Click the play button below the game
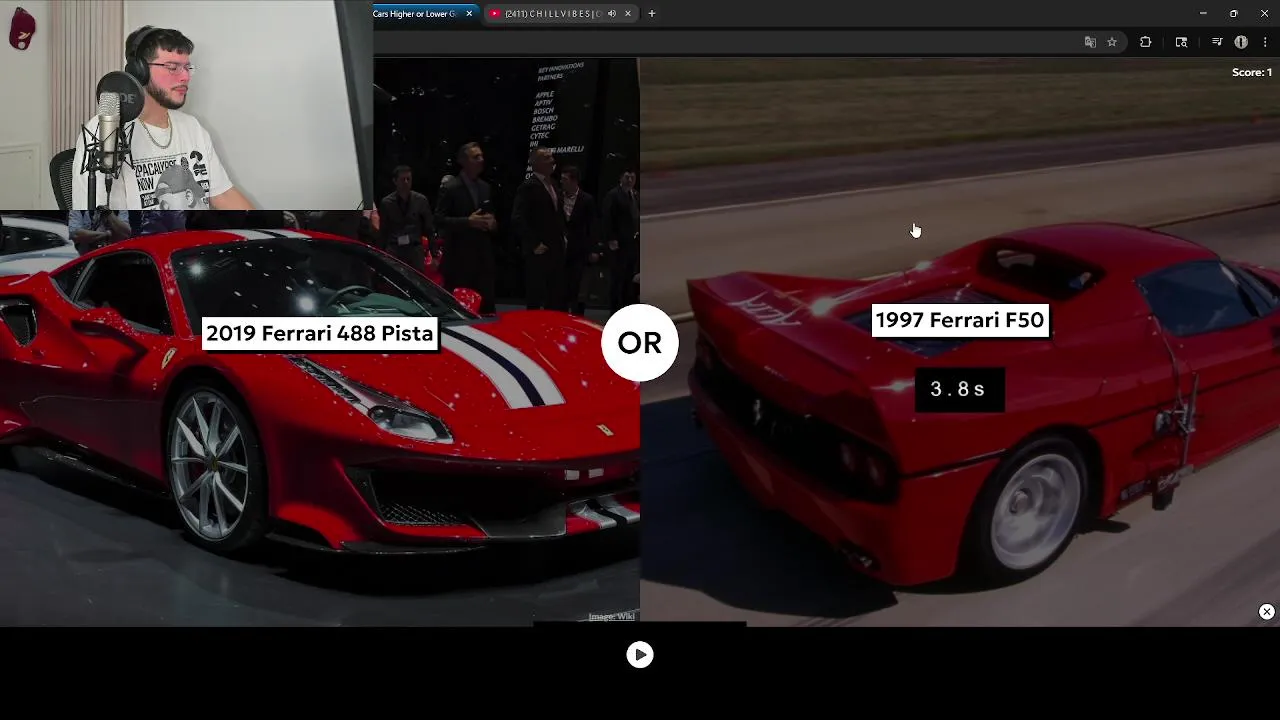The width and height of the screenshot is (1280, 720). click(640, 654)
